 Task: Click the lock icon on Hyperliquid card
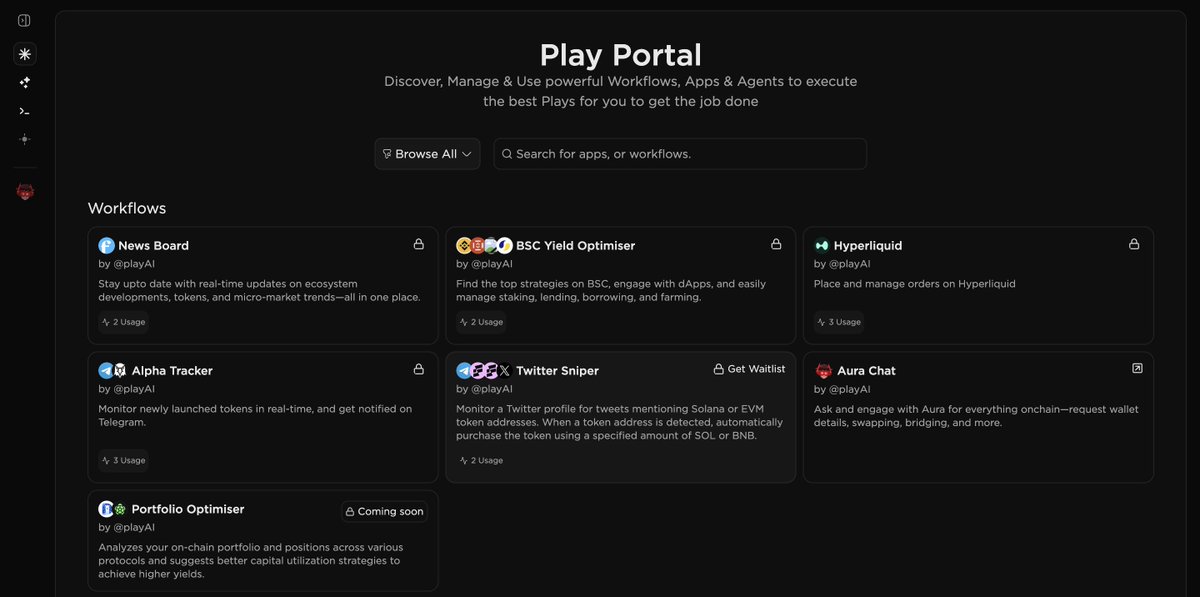tap(1134, 244)
